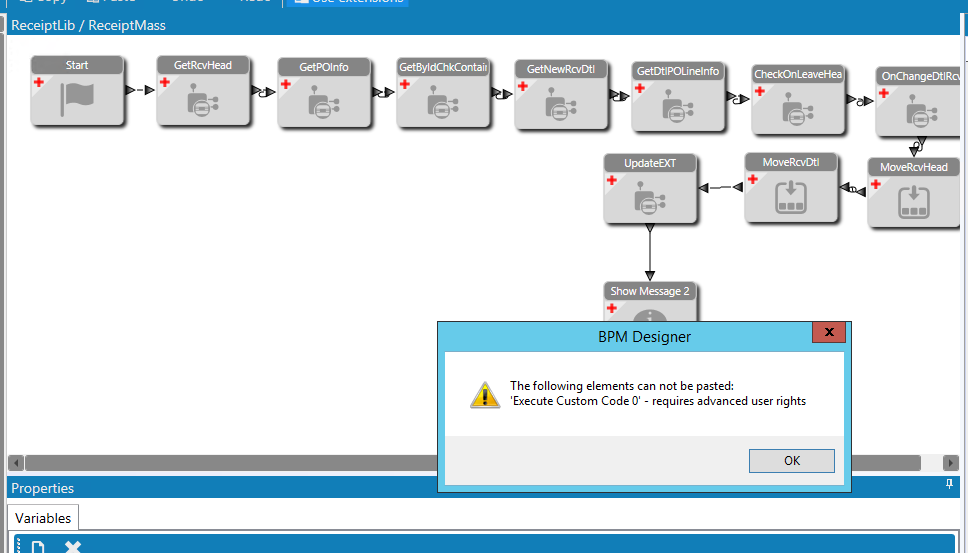Select the CheckOnLeaveHea method node
The width and height of the screenshot is (968, 553).
[798, 99]
